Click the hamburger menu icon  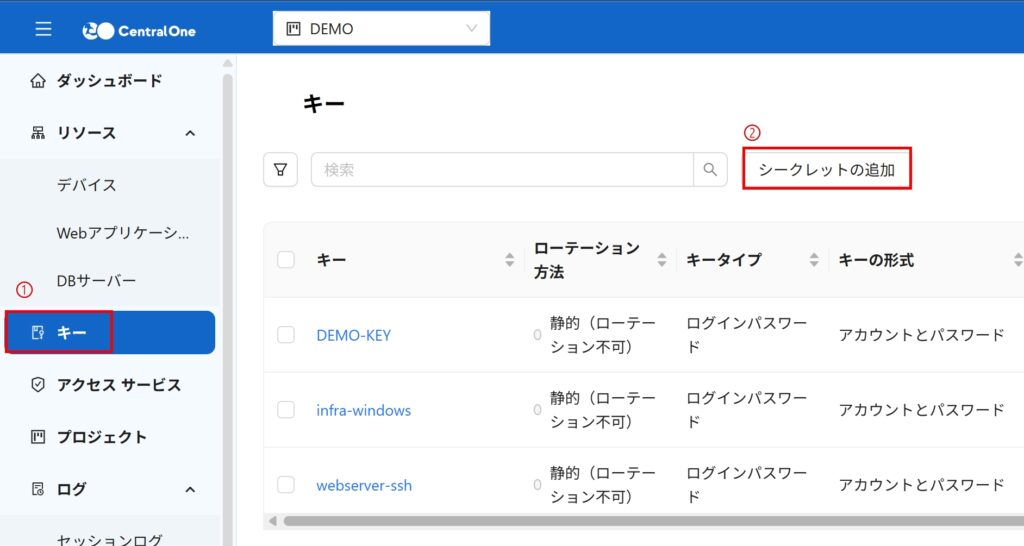(43, 29)
